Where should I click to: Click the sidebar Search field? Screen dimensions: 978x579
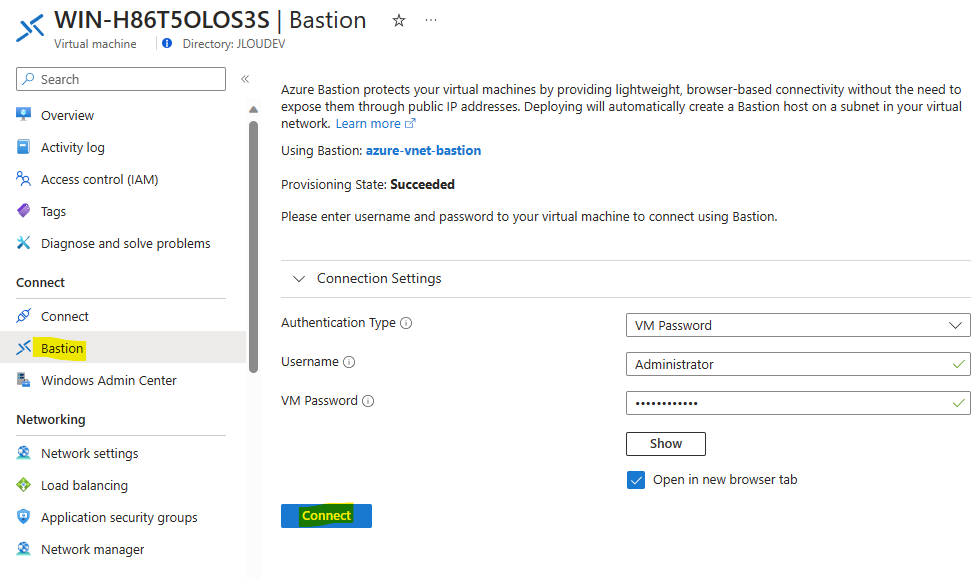pyautogui.click(x=121, y=79)
